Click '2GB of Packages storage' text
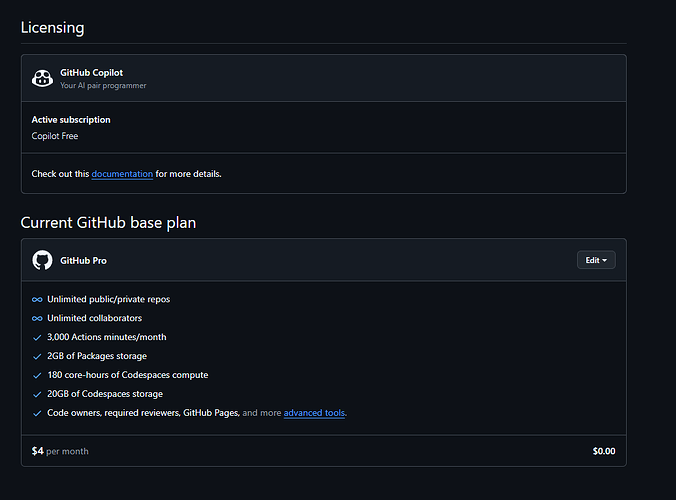676x500 pixels. (x=97, y=356)
